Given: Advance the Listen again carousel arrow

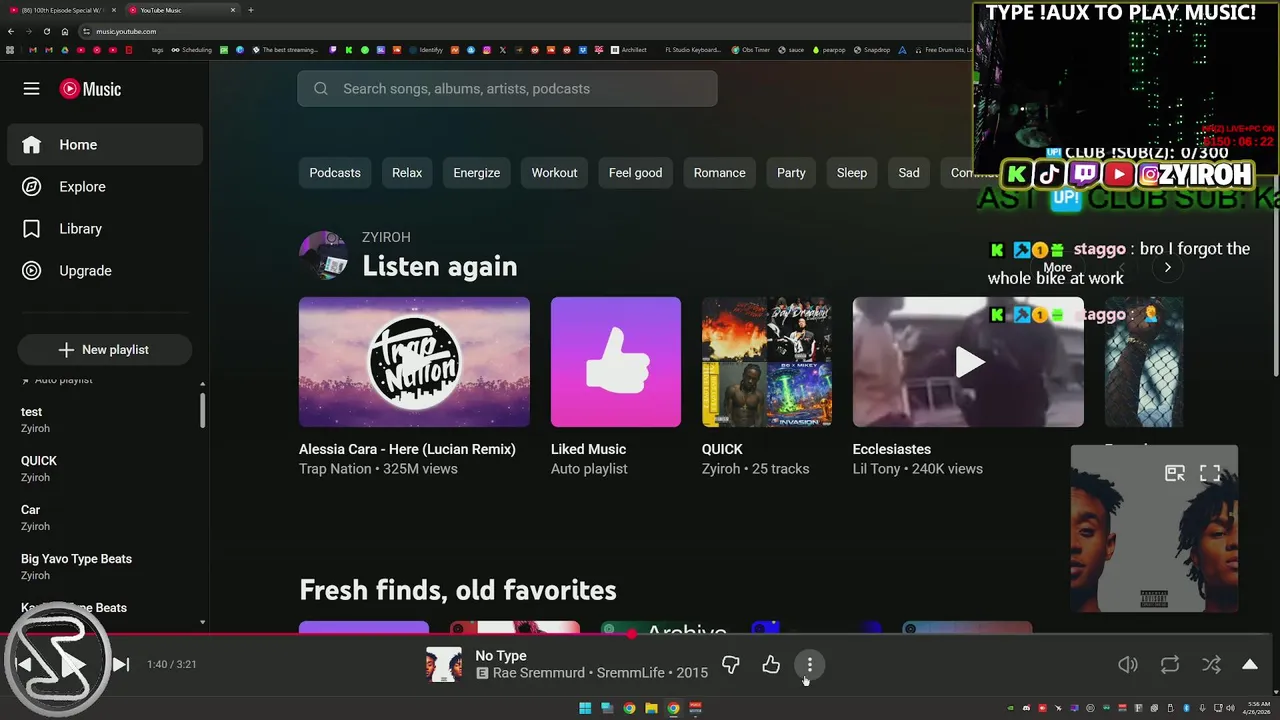Looking at the screenshot, I should (x=1167, y=267).
